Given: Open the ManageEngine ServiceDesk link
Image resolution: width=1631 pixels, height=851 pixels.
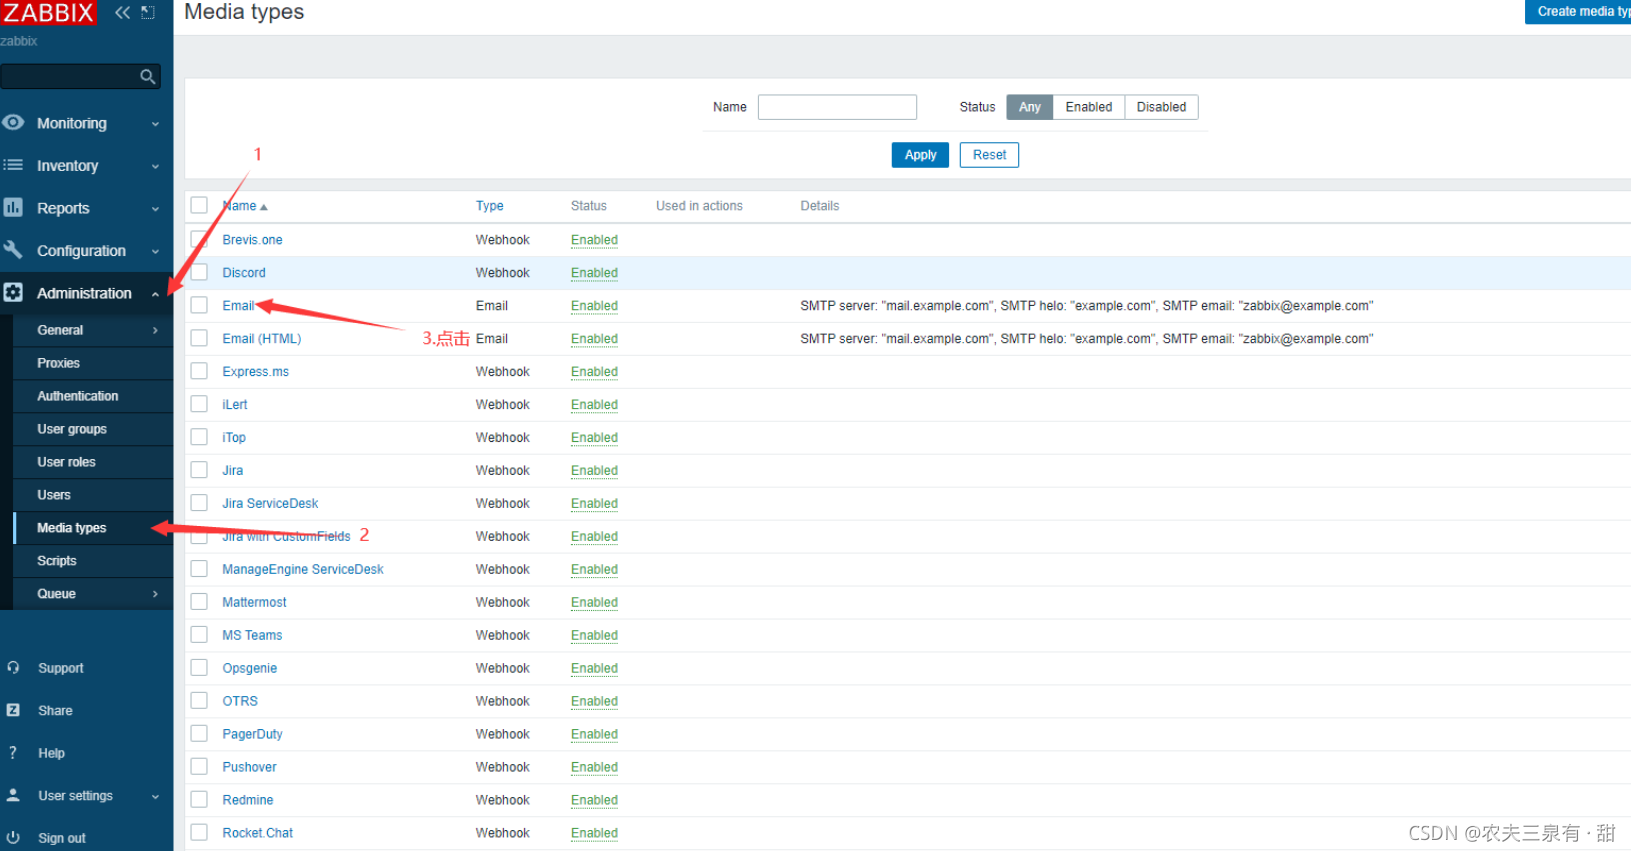Looking at the screenshot, I should point(303,569).
